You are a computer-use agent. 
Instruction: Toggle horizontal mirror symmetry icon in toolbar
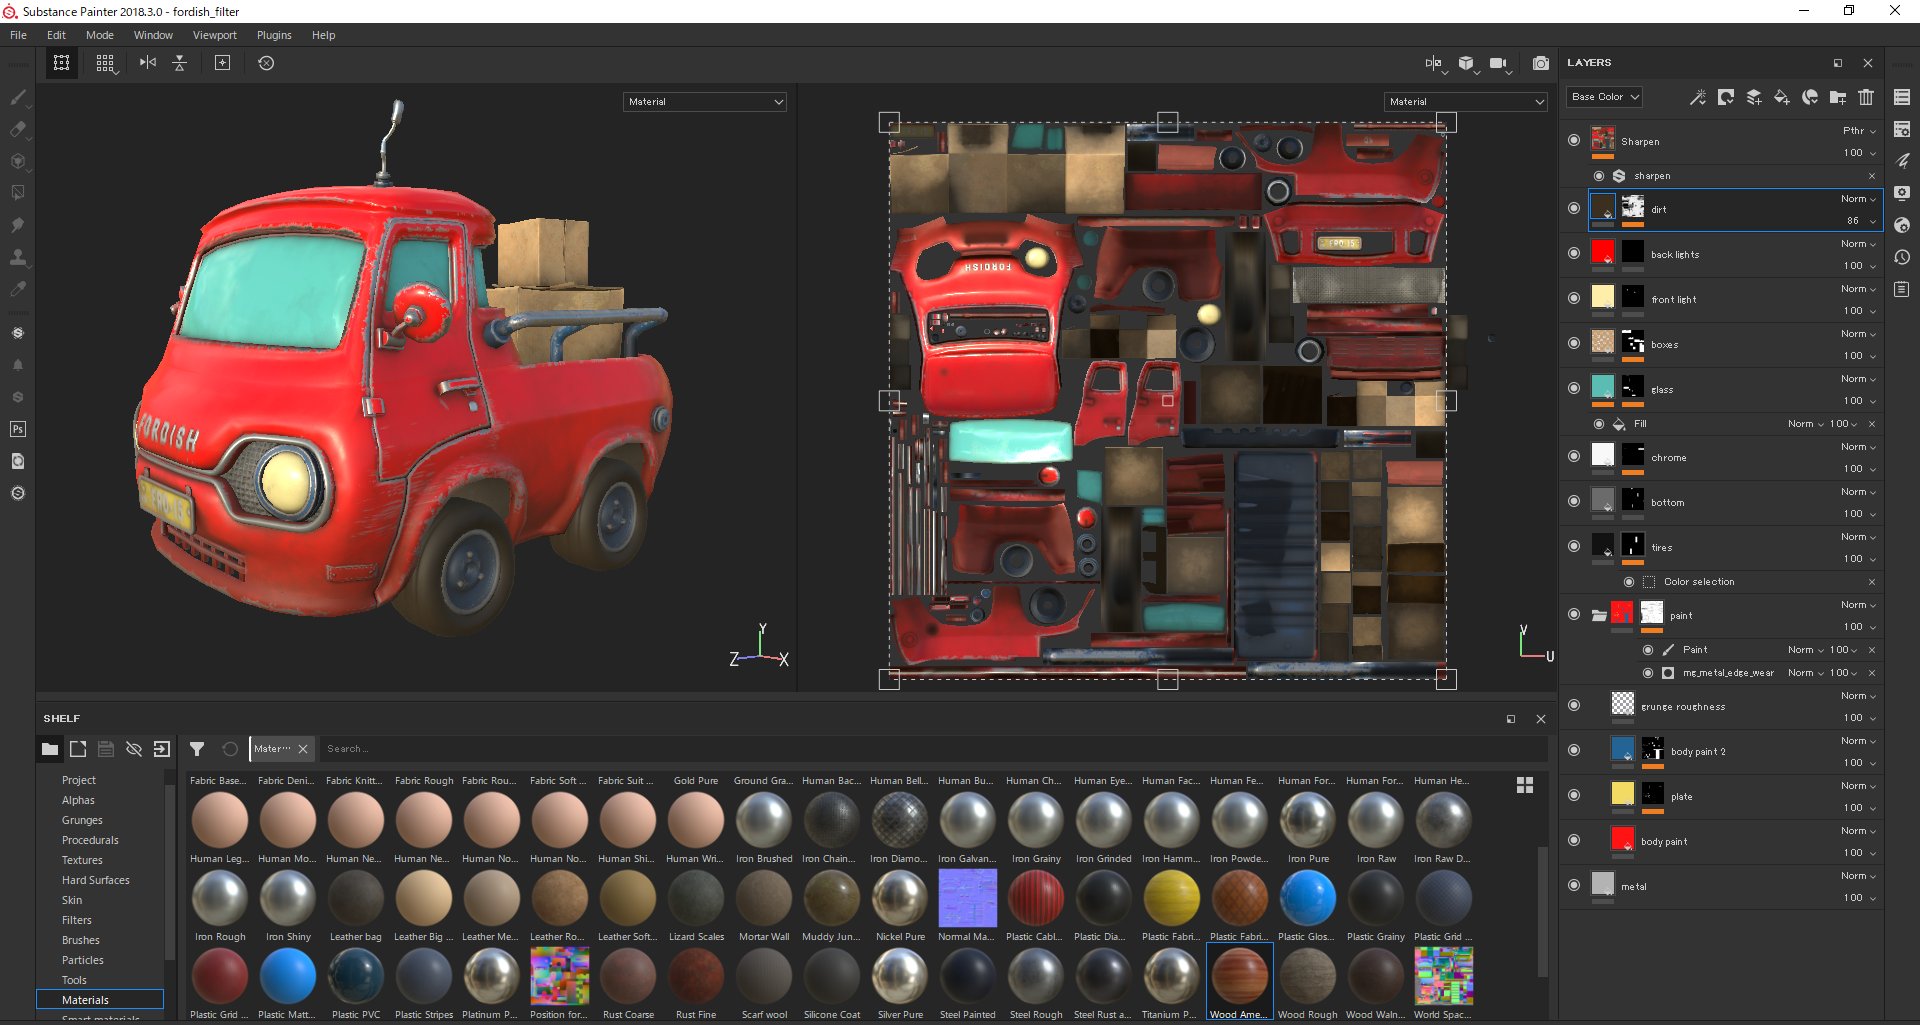pos(148,63)
